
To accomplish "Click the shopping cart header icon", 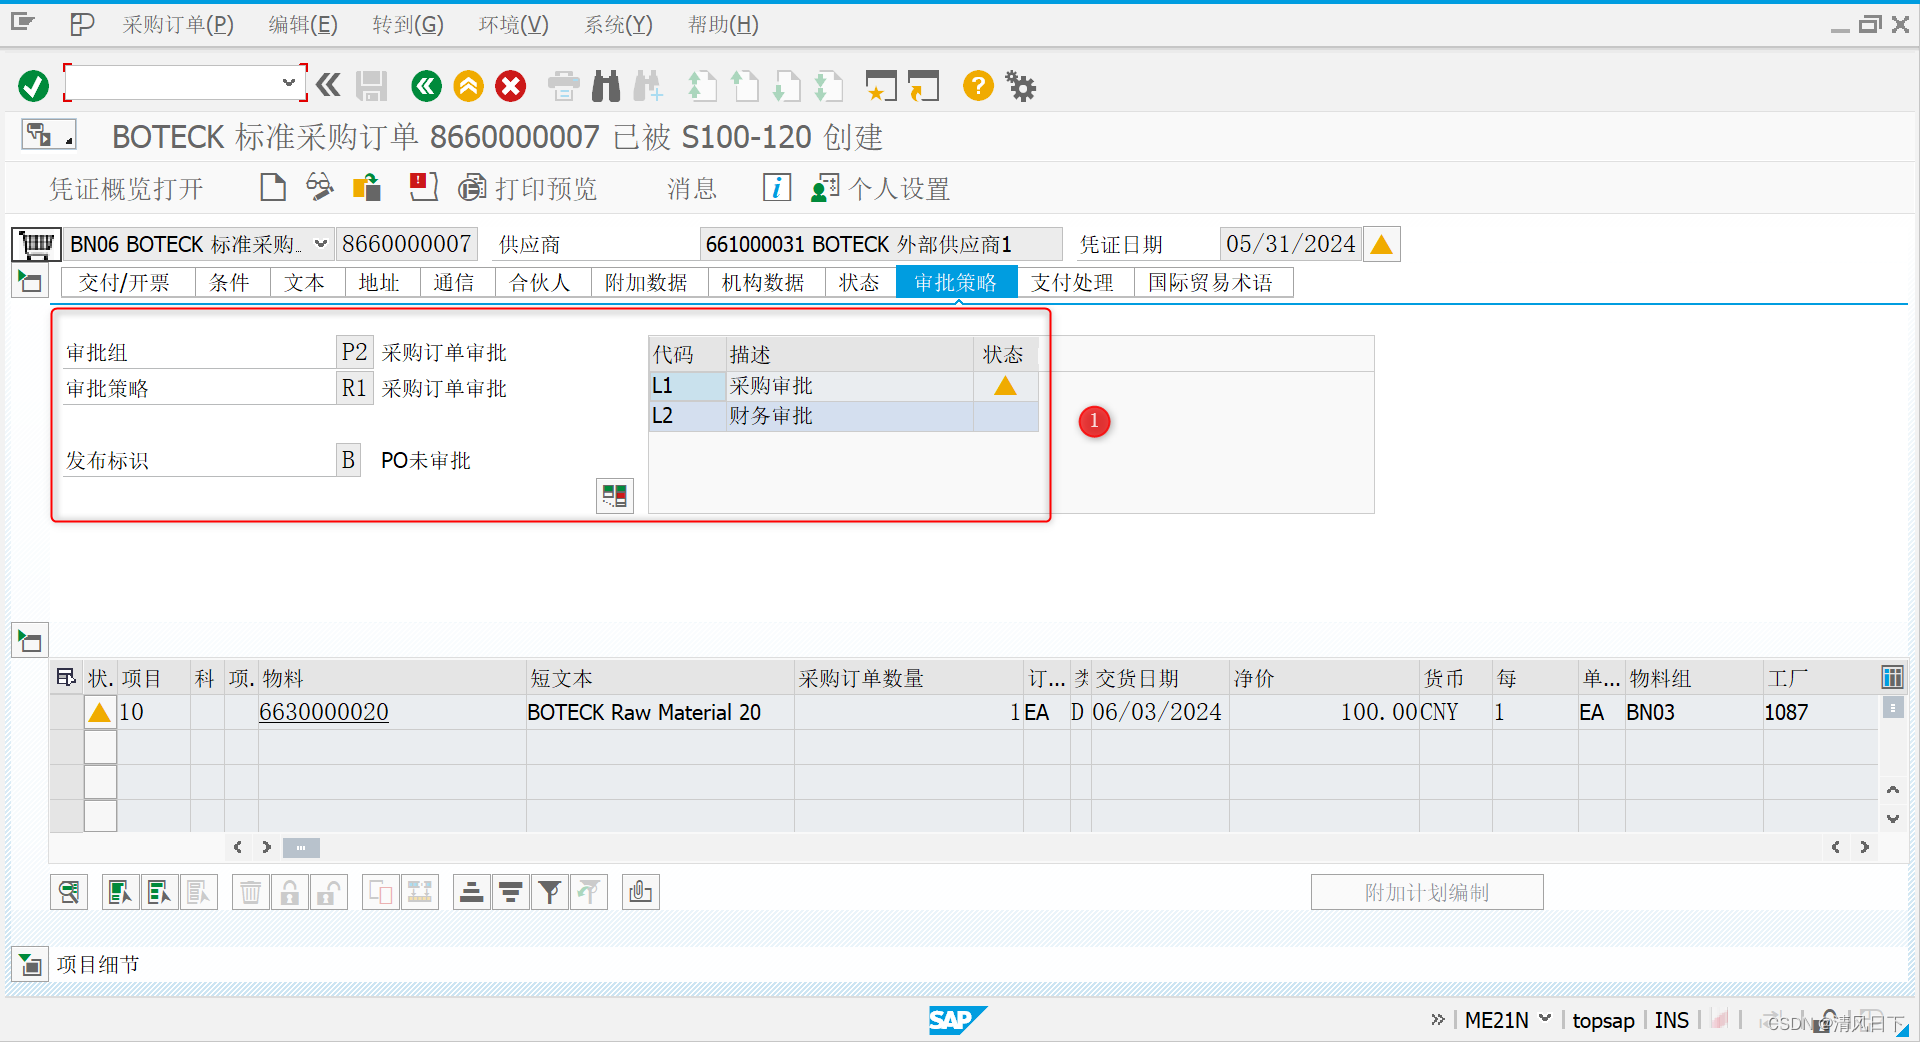I will [37, 244].
